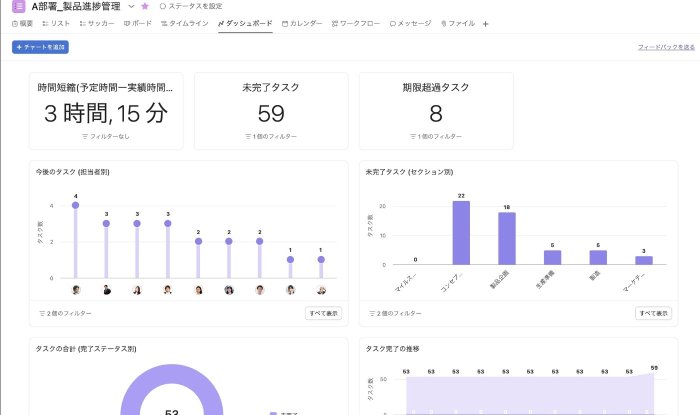Viewport: 700px width, 415px height.
Task: Open the ファイル tab
Action: pyautogui.click(x=458, y=23)
